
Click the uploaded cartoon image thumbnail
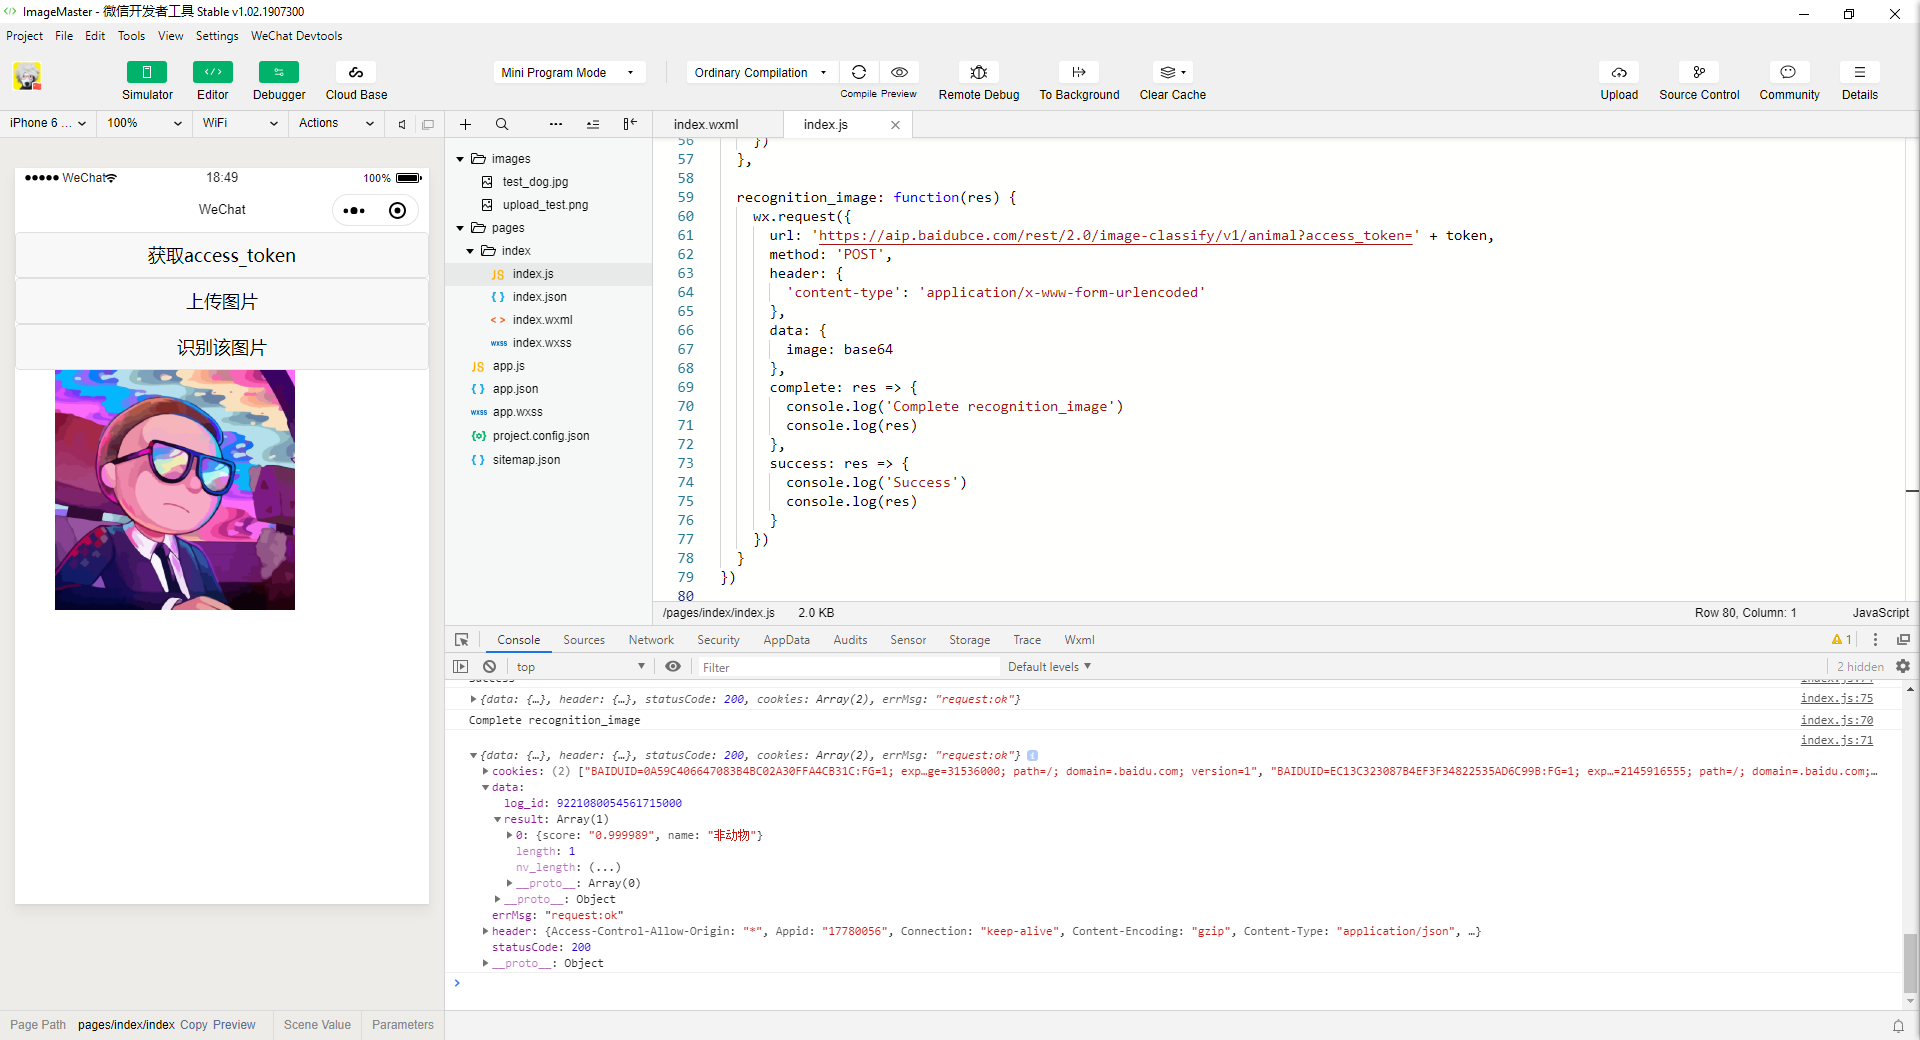(x=175, y=490)
